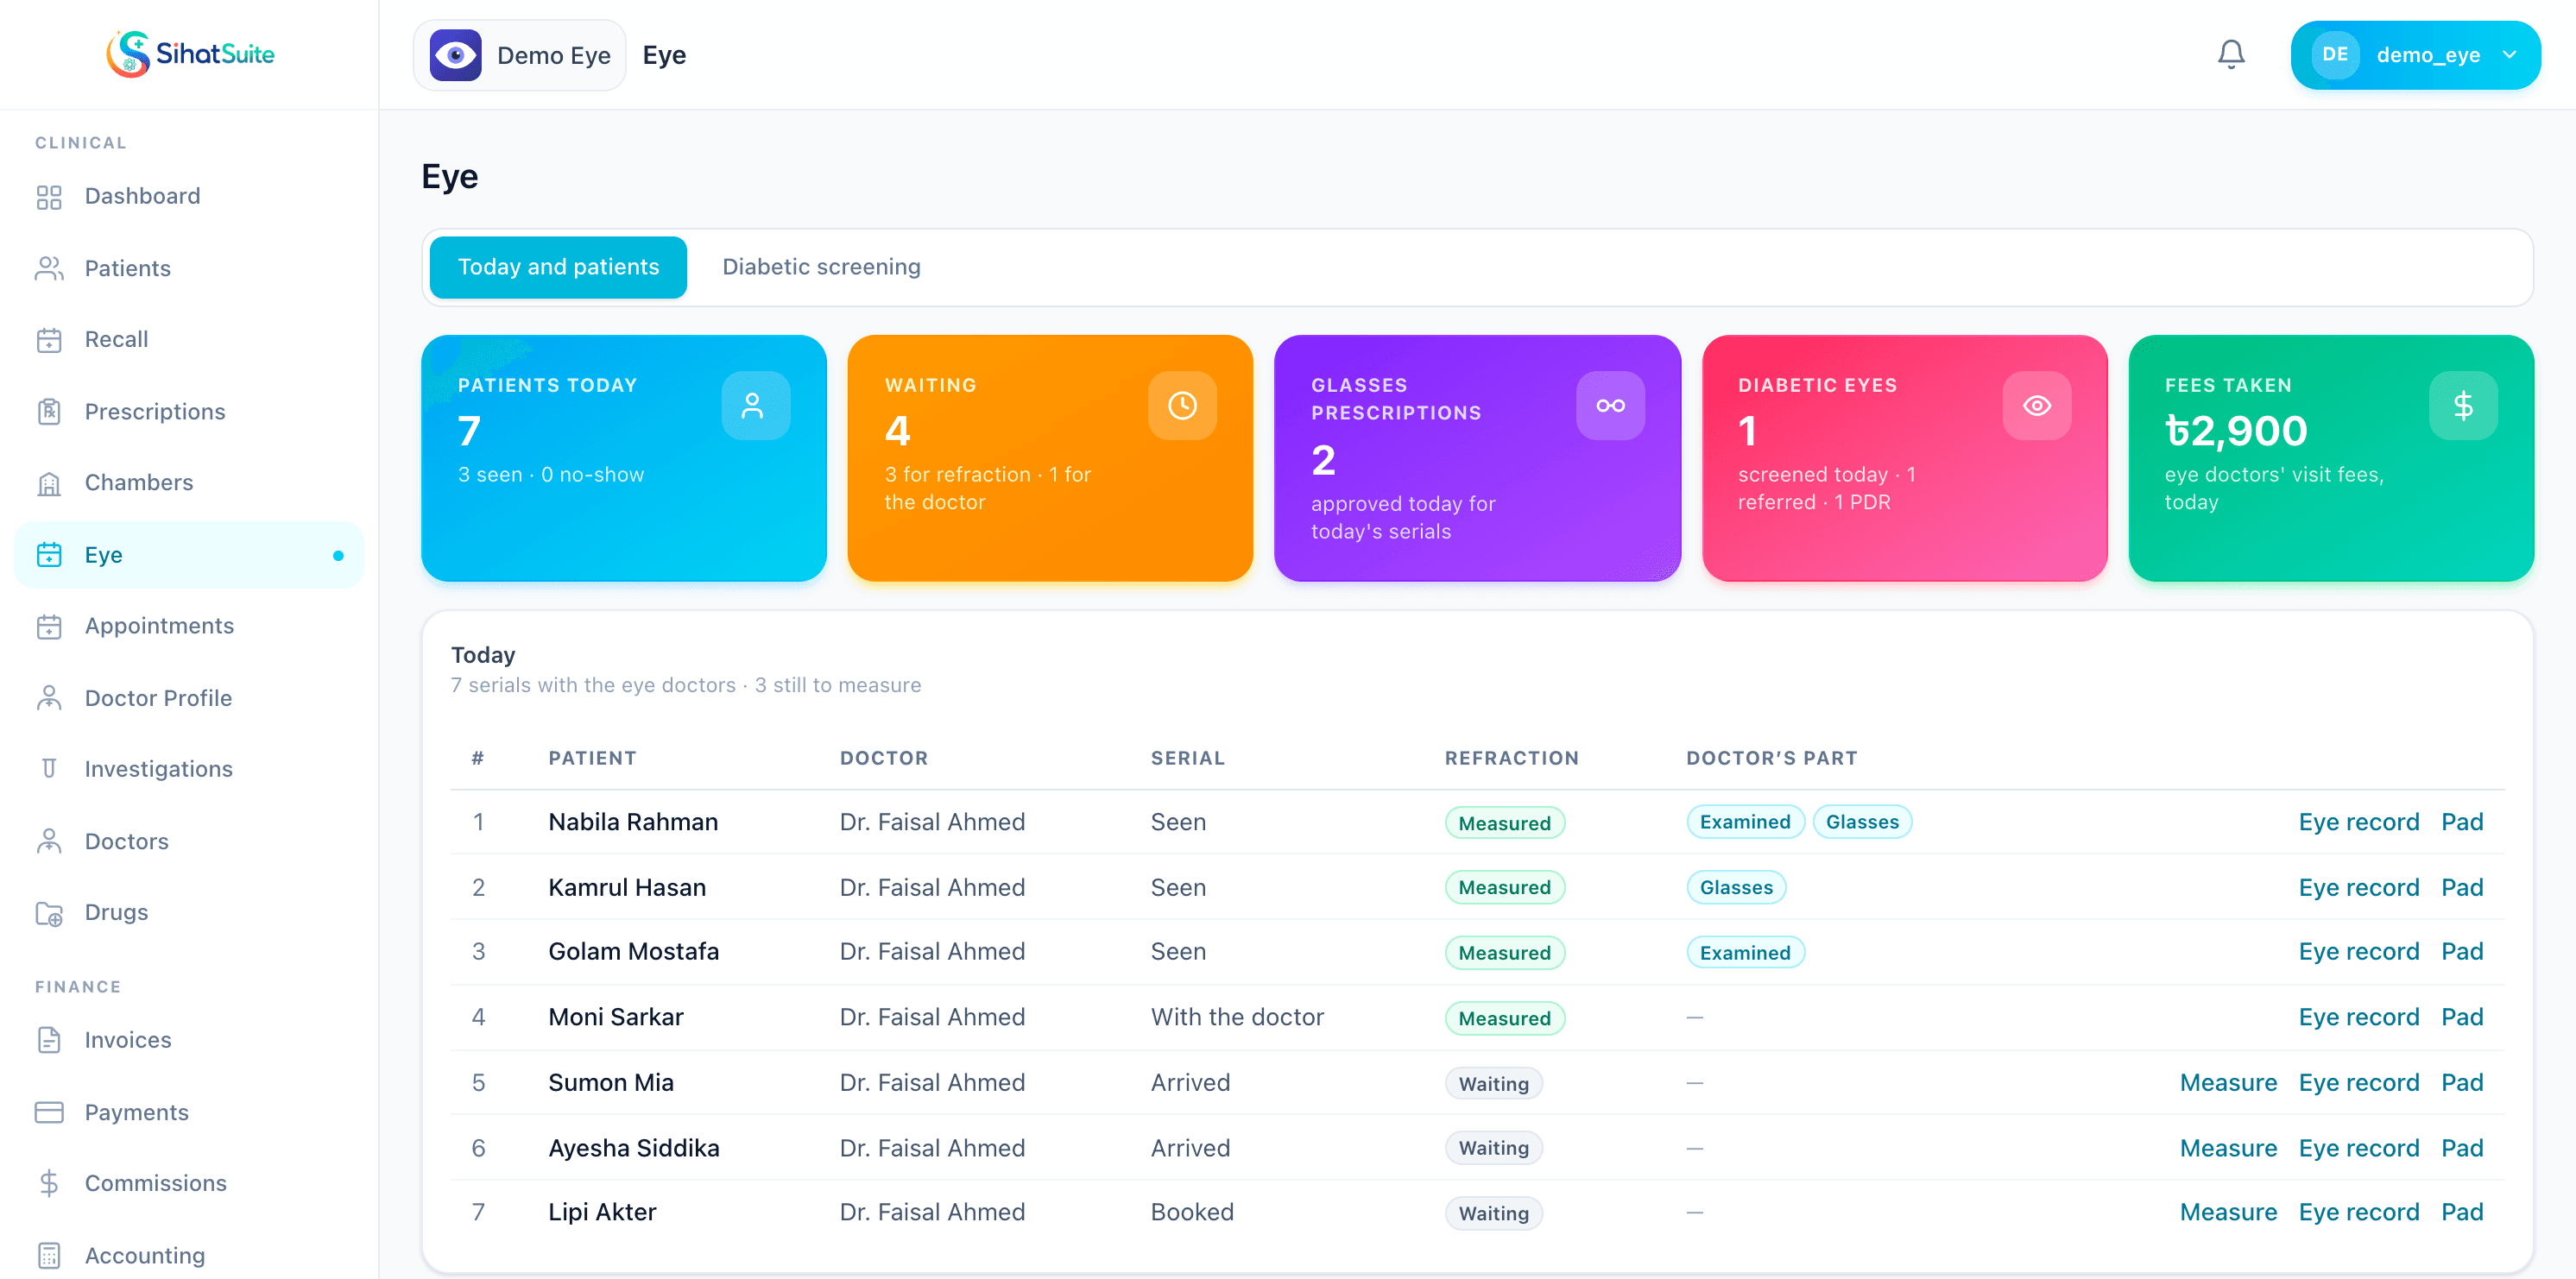2576x1279 pixels.
Task: Click the dollar icon on Fees Taken card
Action: point(2463,405)
